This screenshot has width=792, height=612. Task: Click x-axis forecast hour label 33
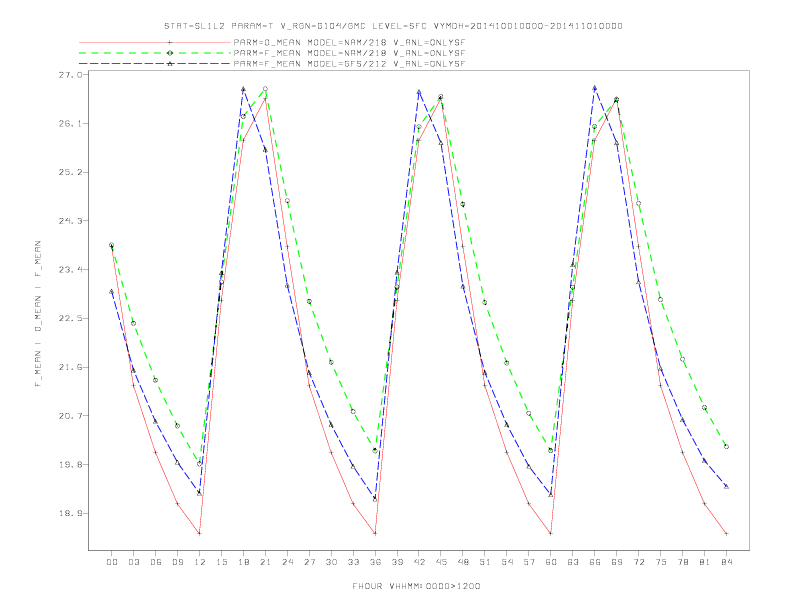(x=353, y=562)
